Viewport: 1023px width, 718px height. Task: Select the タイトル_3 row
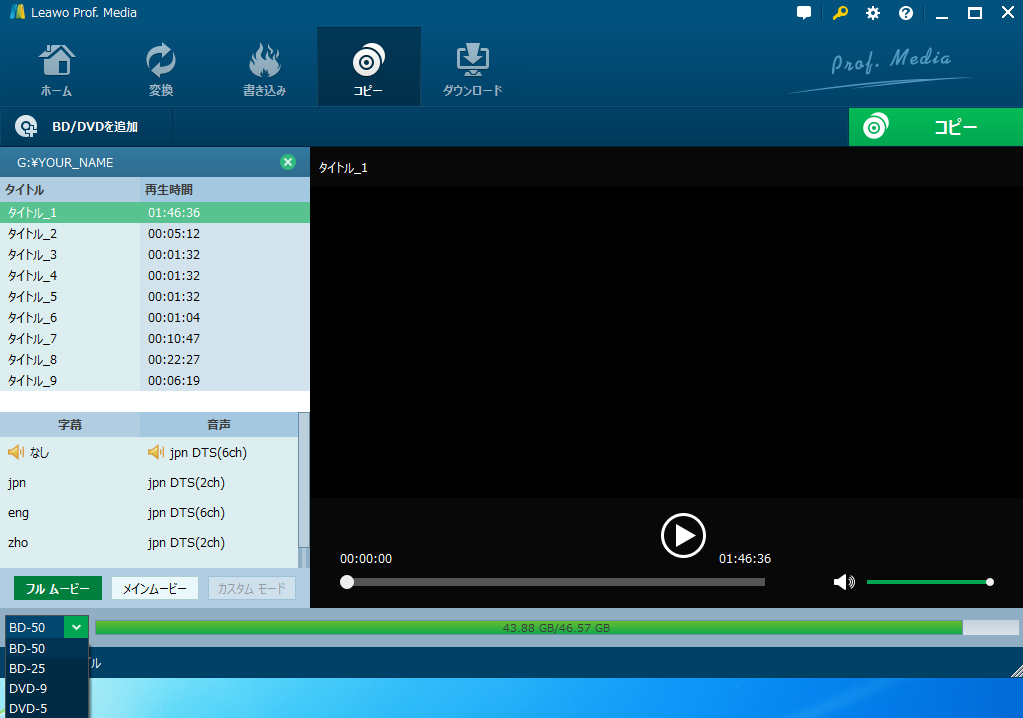155,254
